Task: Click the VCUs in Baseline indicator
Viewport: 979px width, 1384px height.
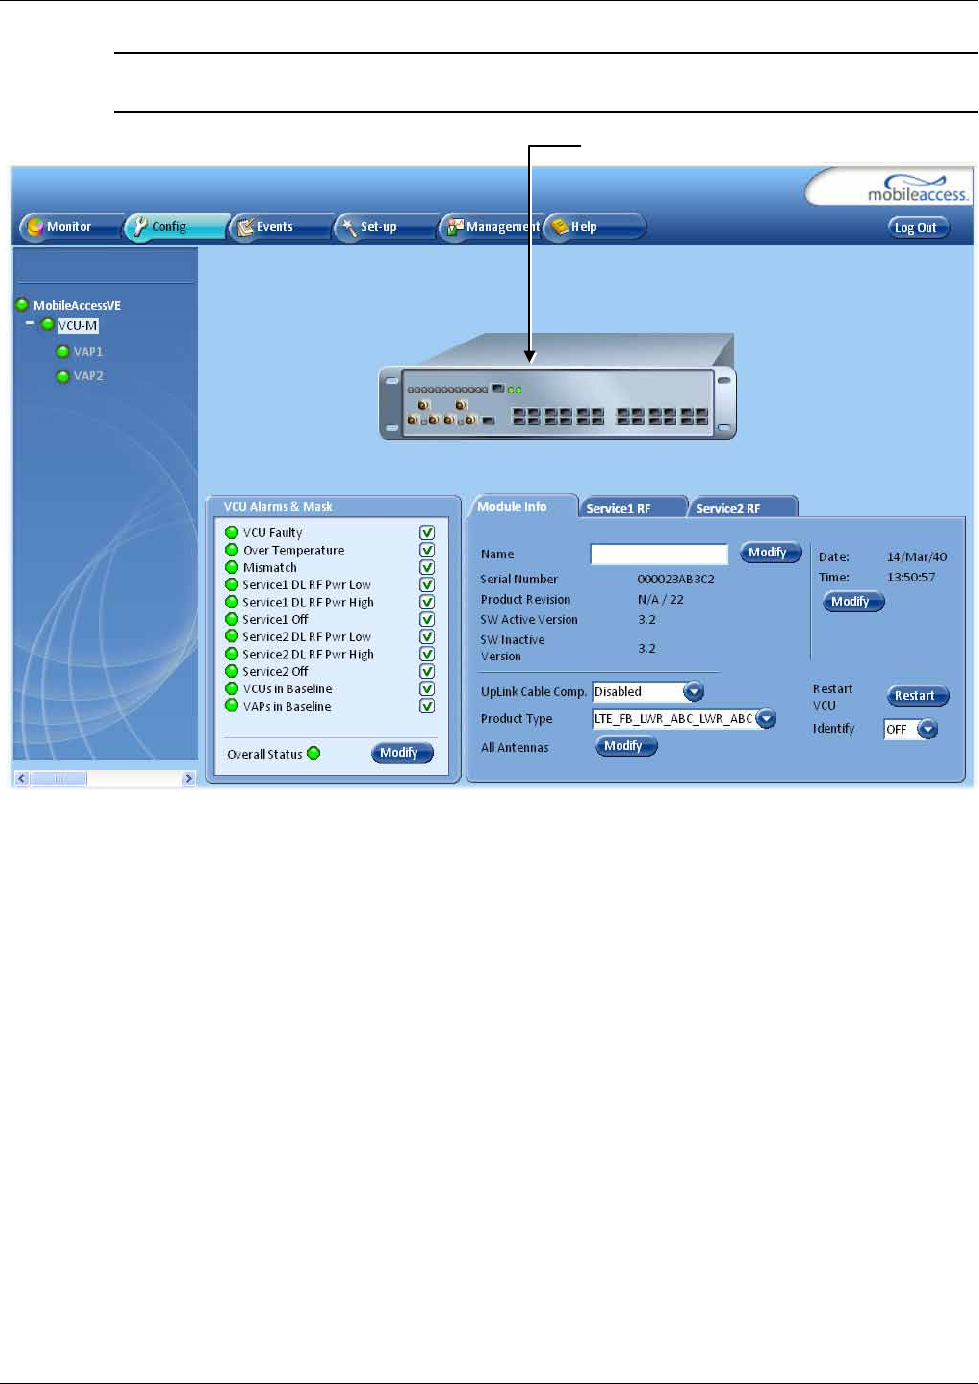Action: click(232, 689)
